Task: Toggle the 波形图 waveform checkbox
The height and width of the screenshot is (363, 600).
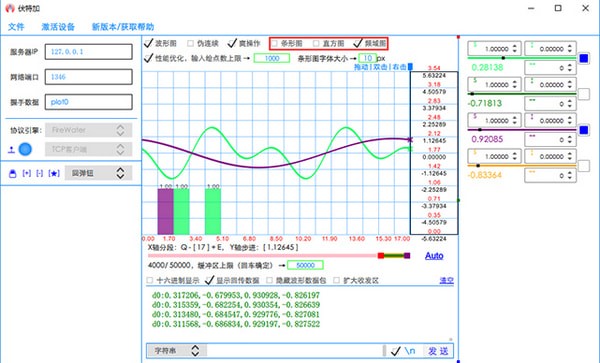Action: 148,43
